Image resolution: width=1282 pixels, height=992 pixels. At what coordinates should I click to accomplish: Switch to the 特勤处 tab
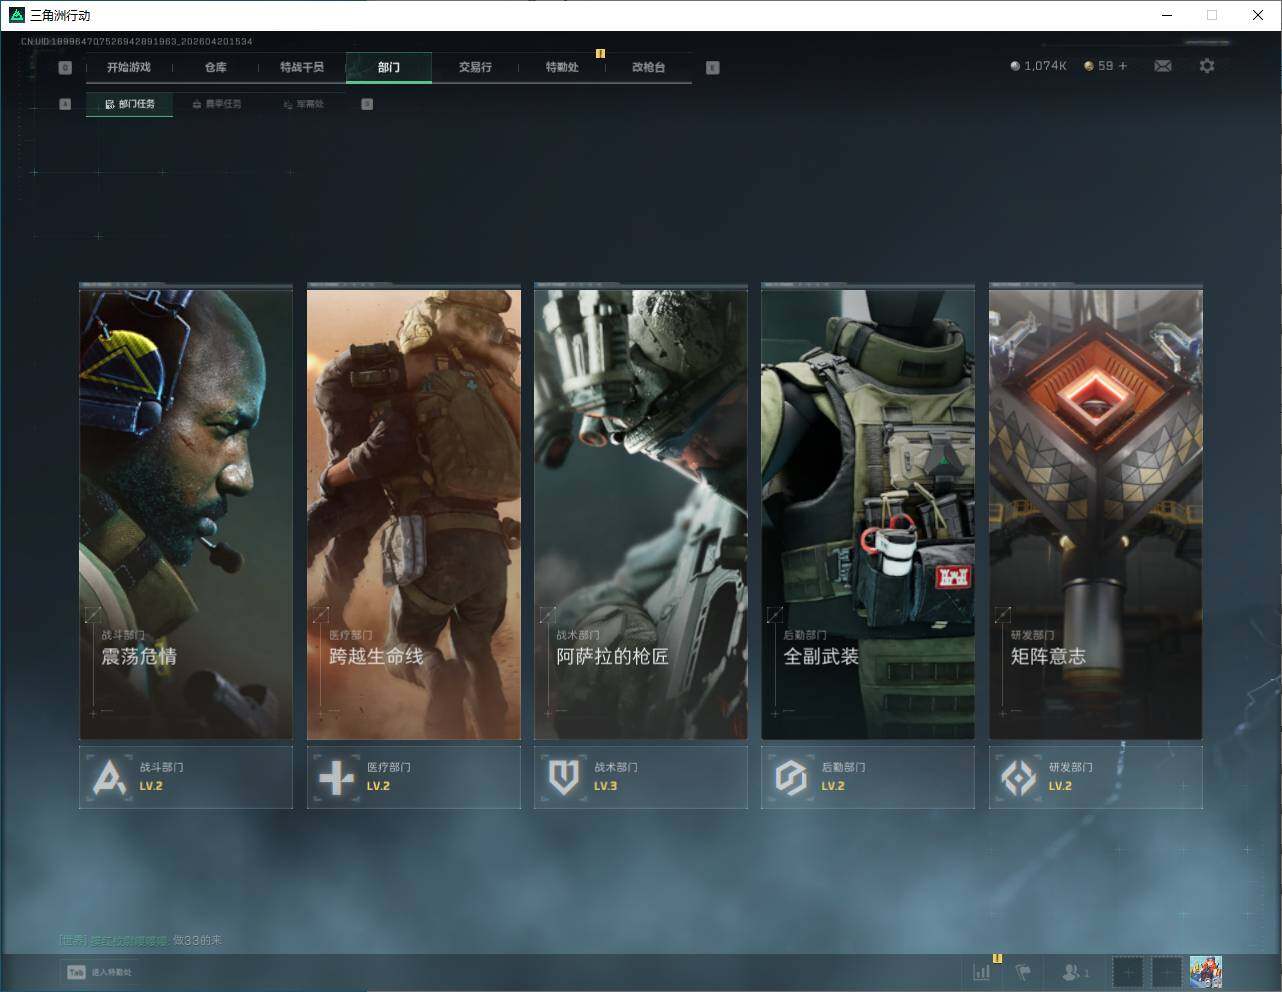pyautogui.click(x=562, y=67)
